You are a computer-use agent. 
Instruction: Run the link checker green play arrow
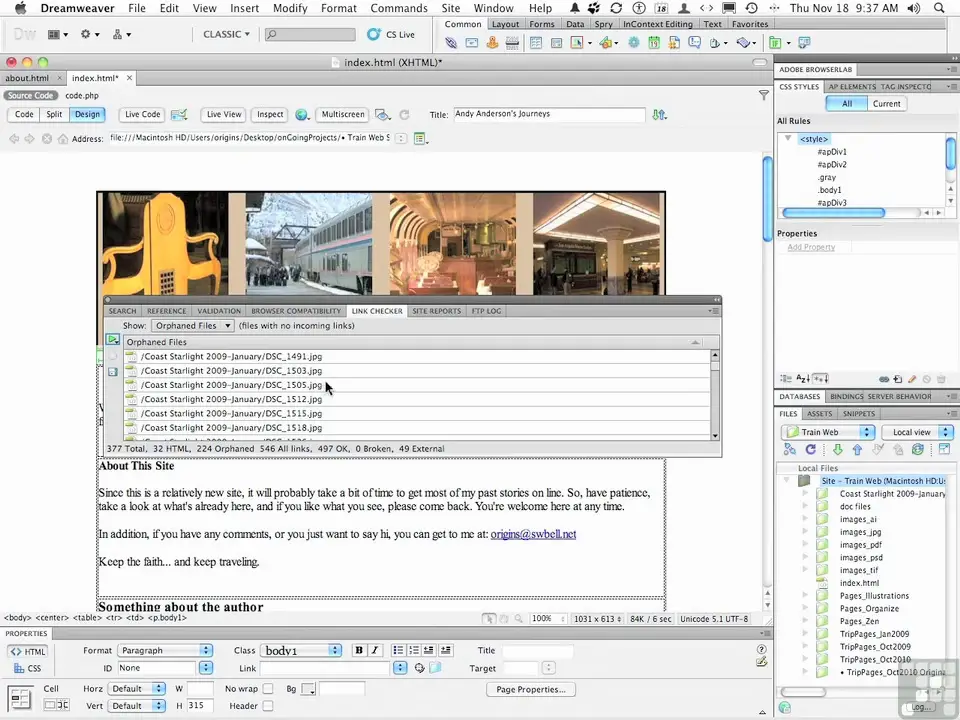coord(113,341)
